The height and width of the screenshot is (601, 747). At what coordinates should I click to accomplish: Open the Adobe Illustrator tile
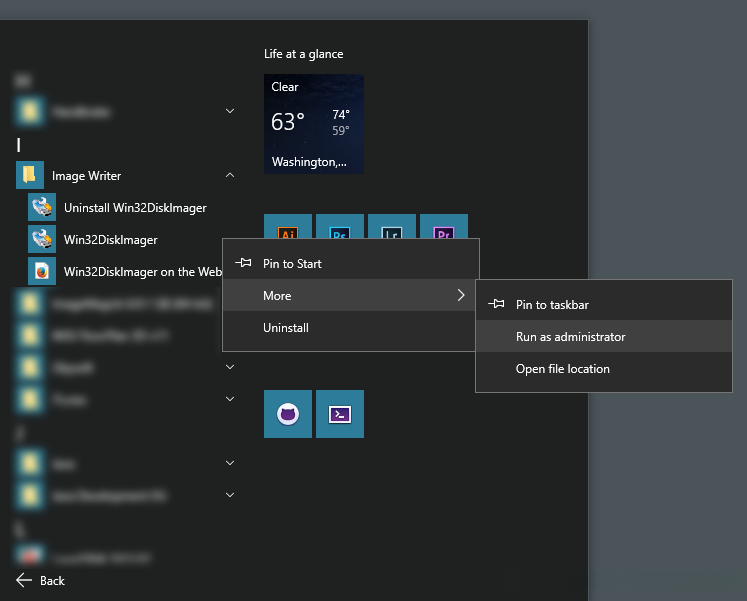click(288, 227)
